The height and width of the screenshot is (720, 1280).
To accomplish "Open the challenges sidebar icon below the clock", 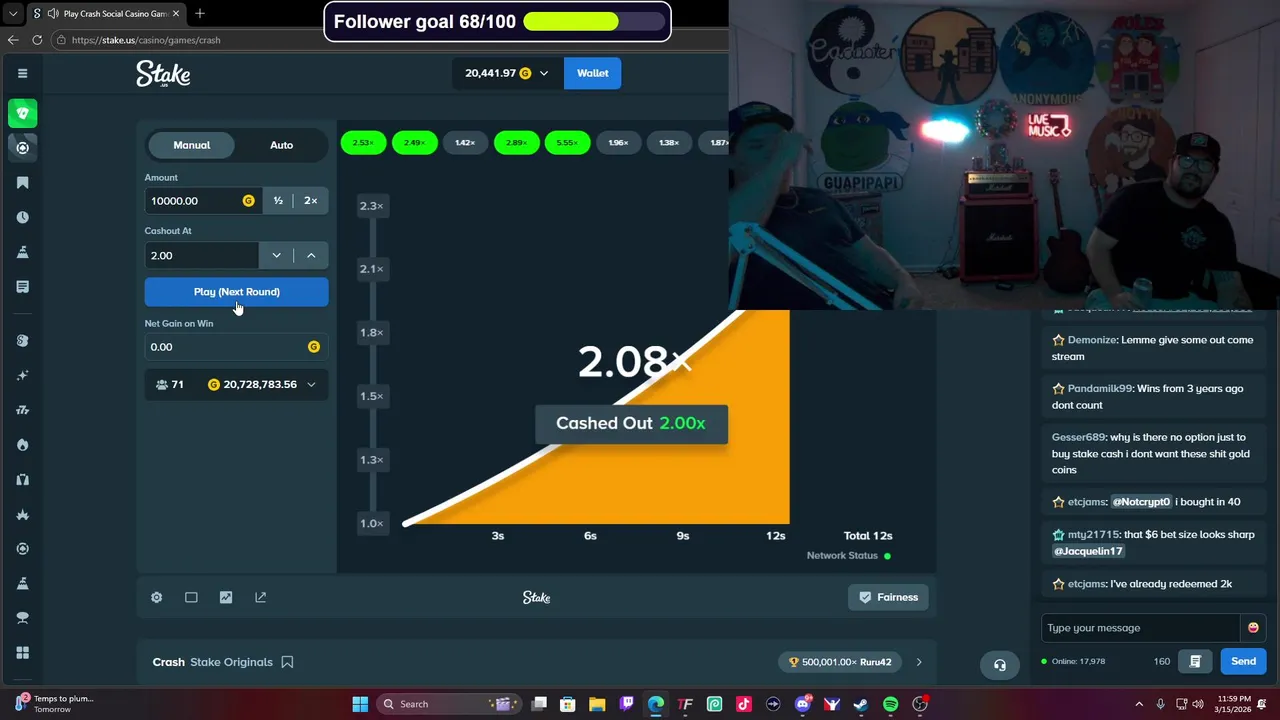I will pos(22,252).
